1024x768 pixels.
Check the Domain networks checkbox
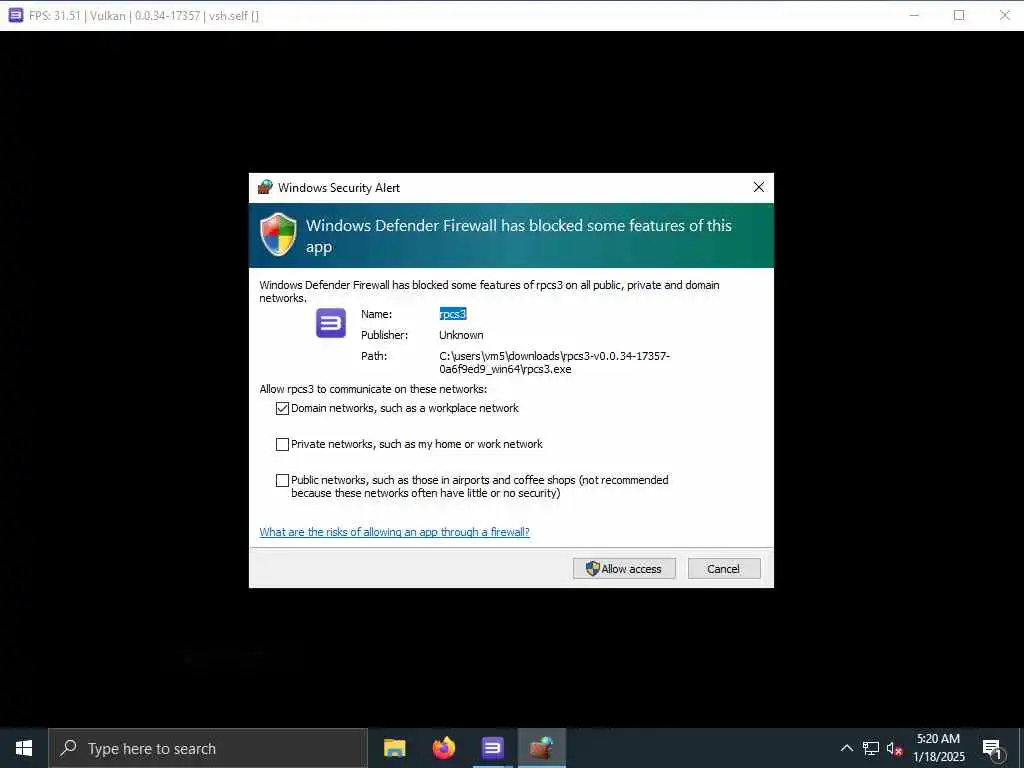(x=282, y=409)
